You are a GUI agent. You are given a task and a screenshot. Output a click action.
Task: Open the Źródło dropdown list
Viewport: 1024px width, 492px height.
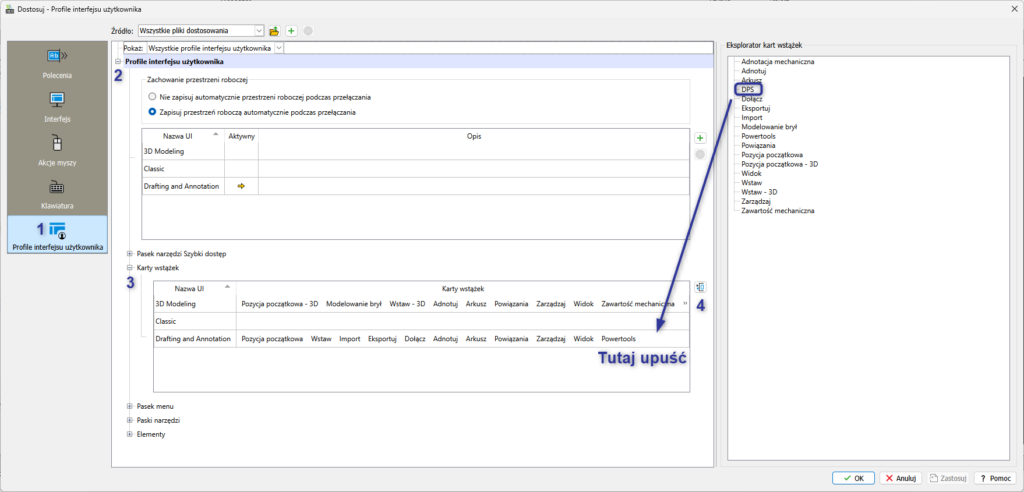click(259, 31)
